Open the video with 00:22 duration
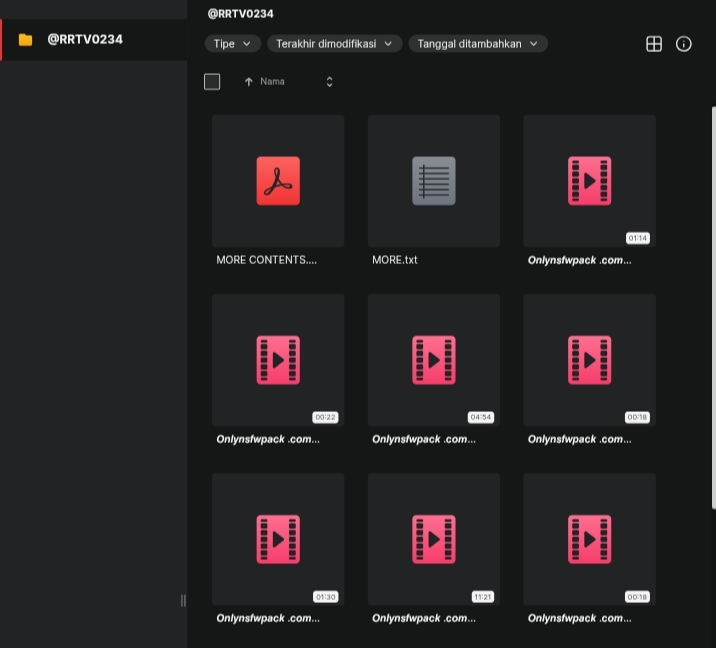This screenshot has height=648, width=716. (278, 360)
